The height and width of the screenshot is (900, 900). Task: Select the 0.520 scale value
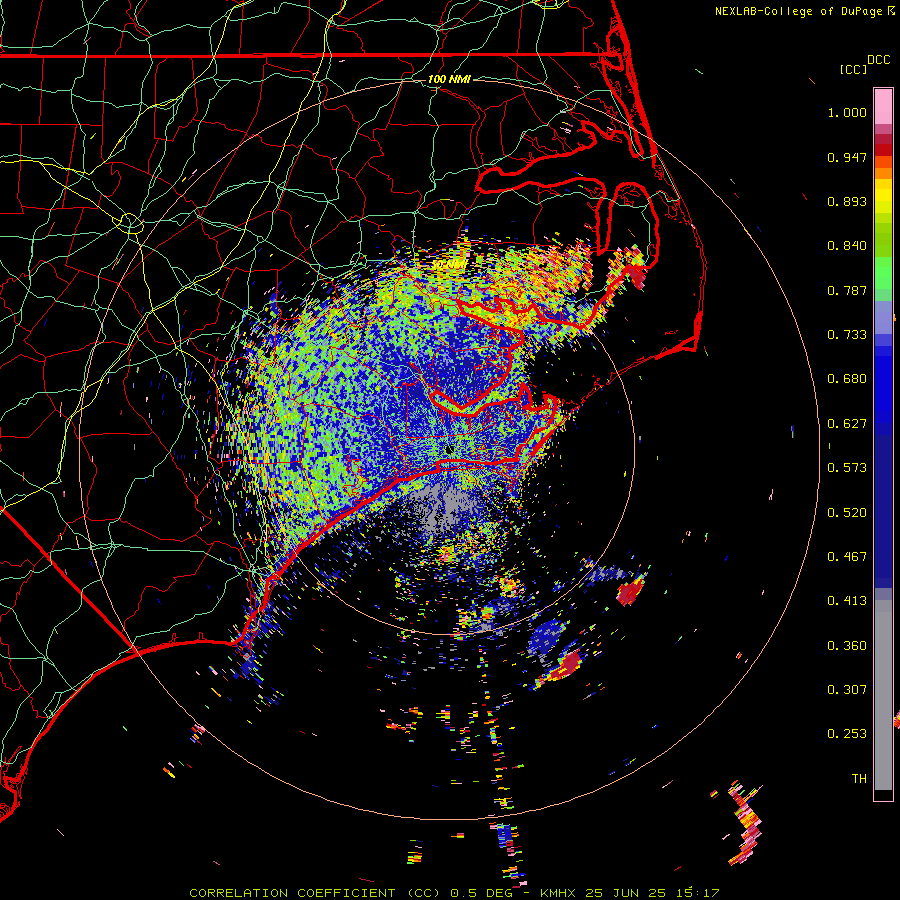[847, 513]
